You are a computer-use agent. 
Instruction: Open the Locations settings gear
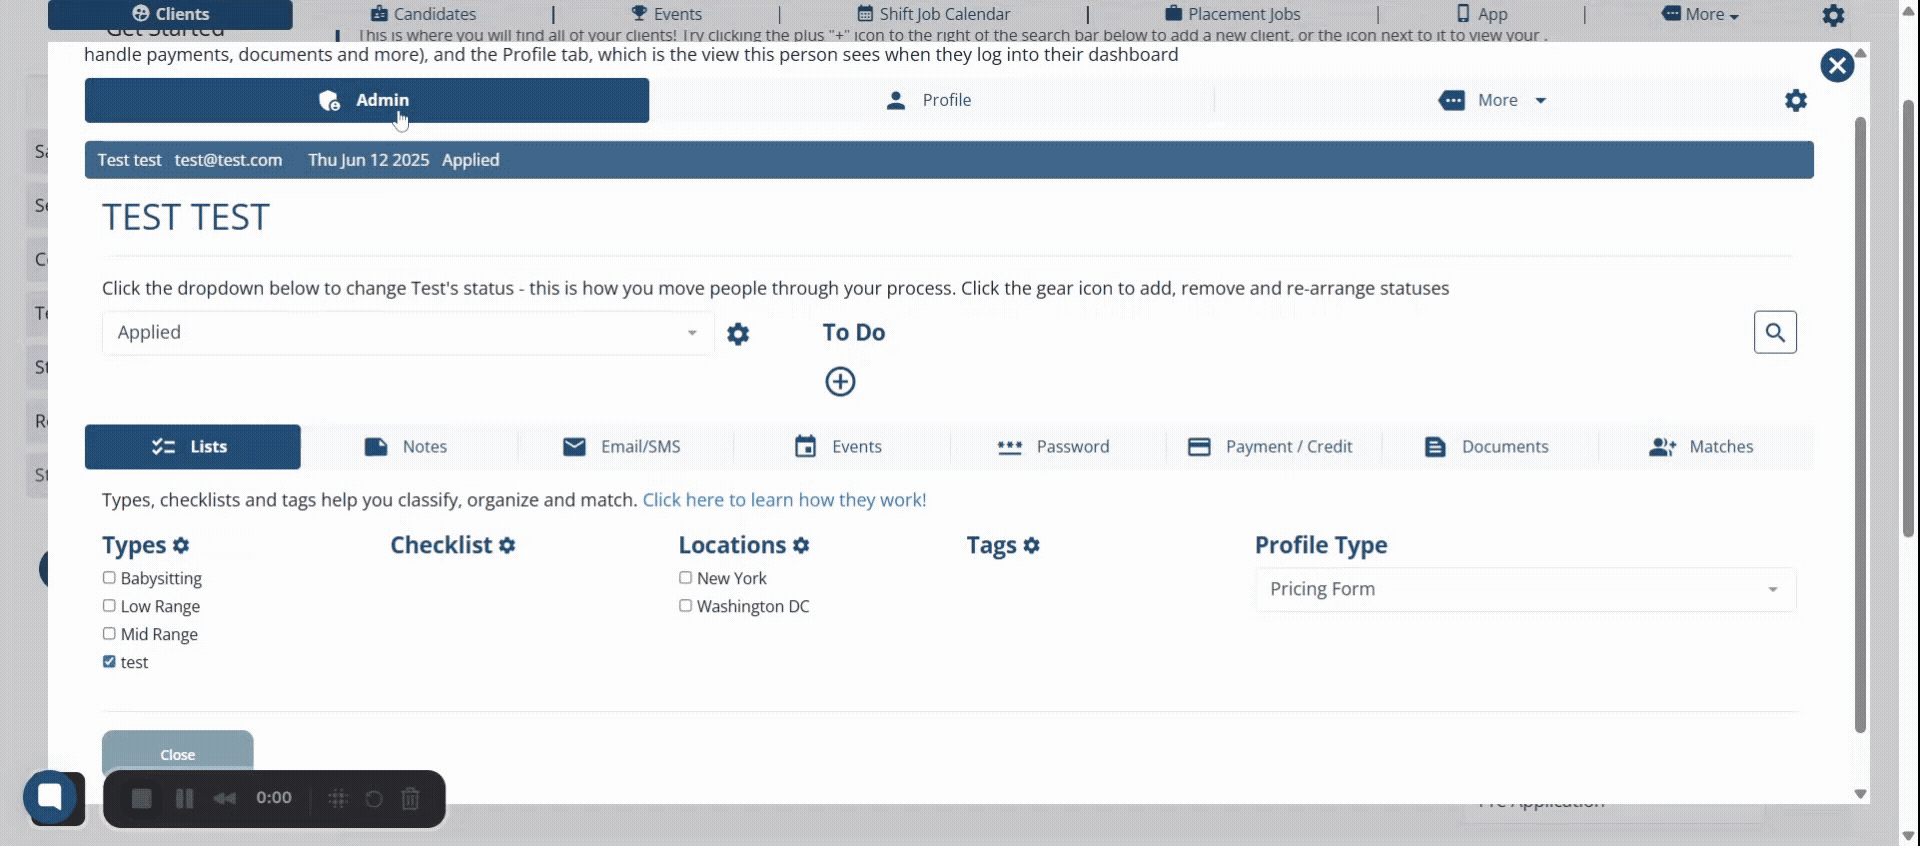[x=801, y=546]
